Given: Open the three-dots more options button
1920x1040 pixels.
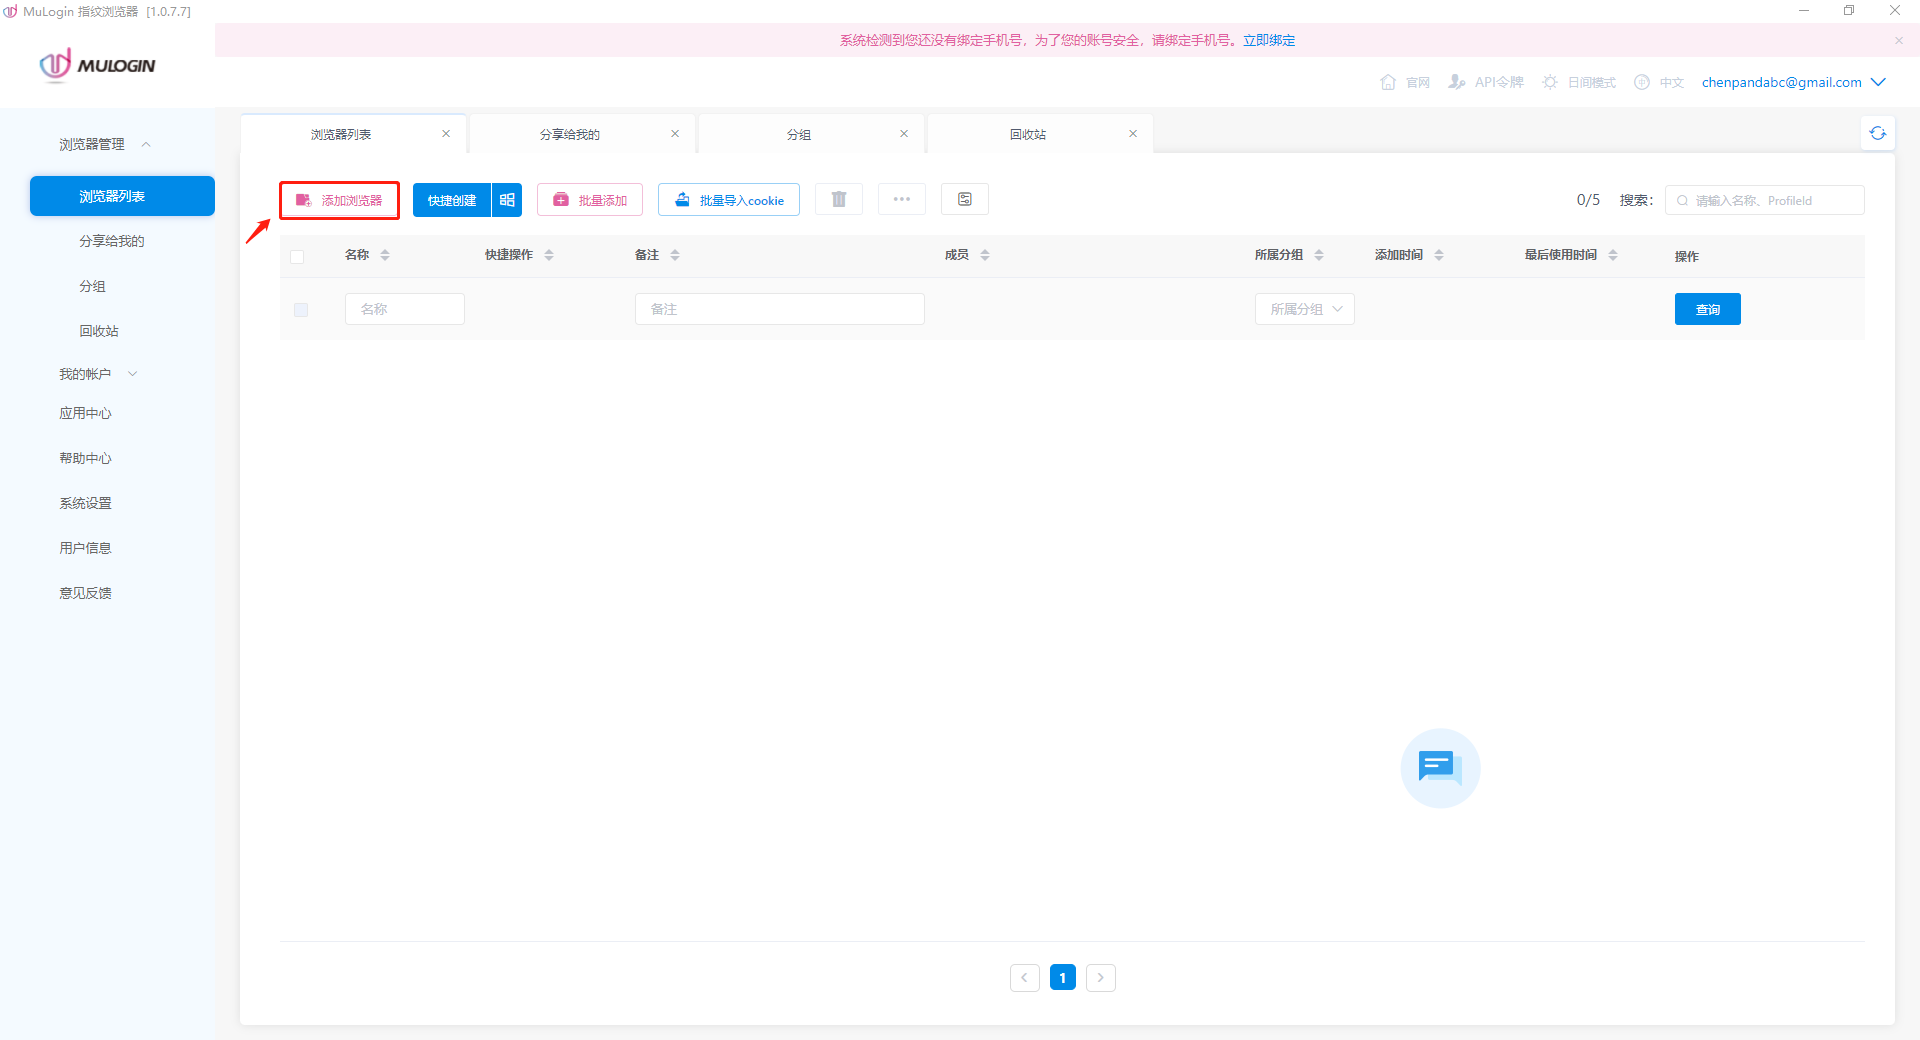Looking at the screenshot, I should pos(901,199).
